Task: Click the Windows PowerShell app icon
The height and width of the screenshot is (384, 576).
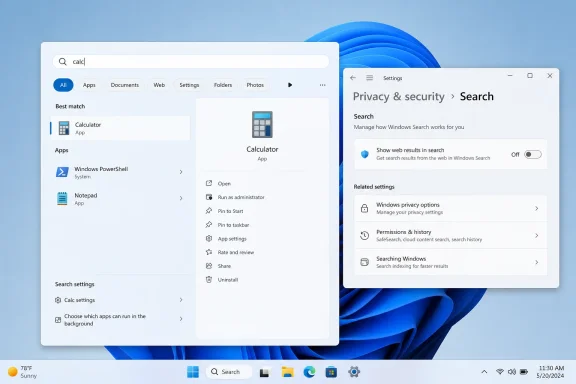Action: coord(62,172)
